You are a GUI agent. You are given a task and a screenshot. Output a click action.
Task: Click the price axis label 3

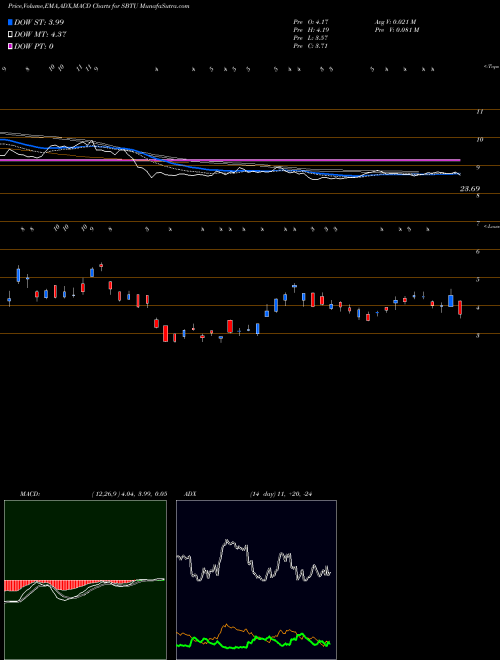tap(478, 335)
